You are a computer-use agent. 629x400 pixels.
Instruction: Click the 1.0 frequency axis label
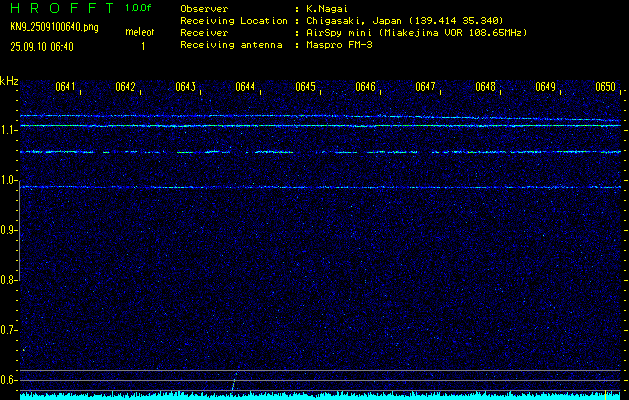click(x=7, y=181)
